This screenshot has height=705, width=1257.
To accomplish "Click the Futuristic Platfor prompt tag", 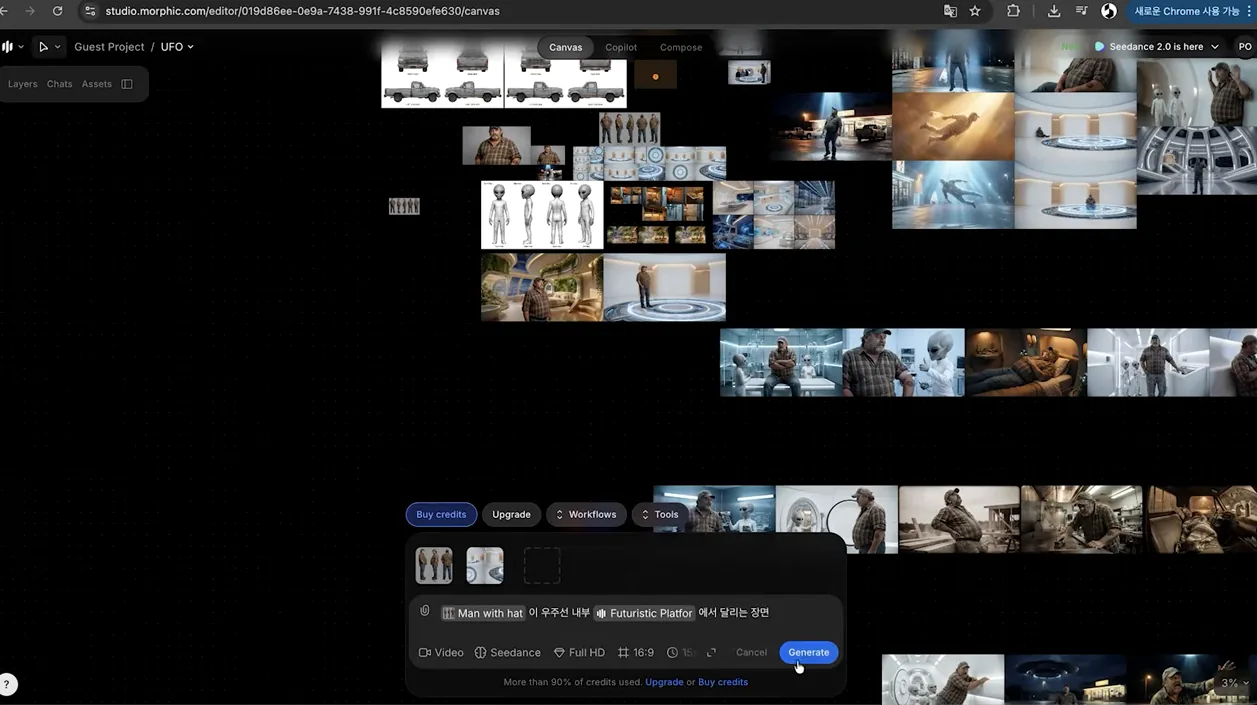I will click(645, 613).
